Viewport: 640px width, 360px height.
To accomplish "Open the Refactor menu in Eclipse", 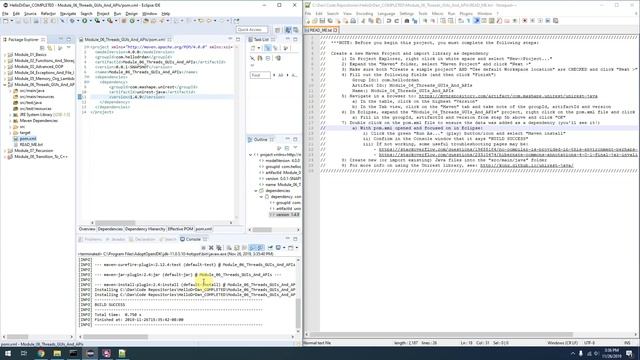I will [x=48, y=13].
